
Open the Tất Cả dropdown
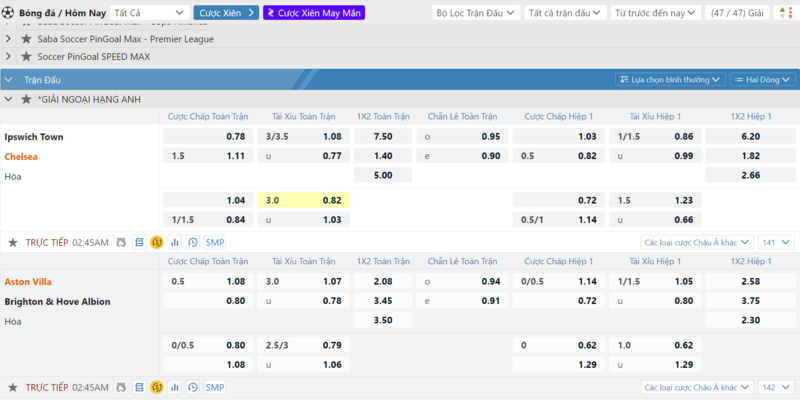[148, 13]
